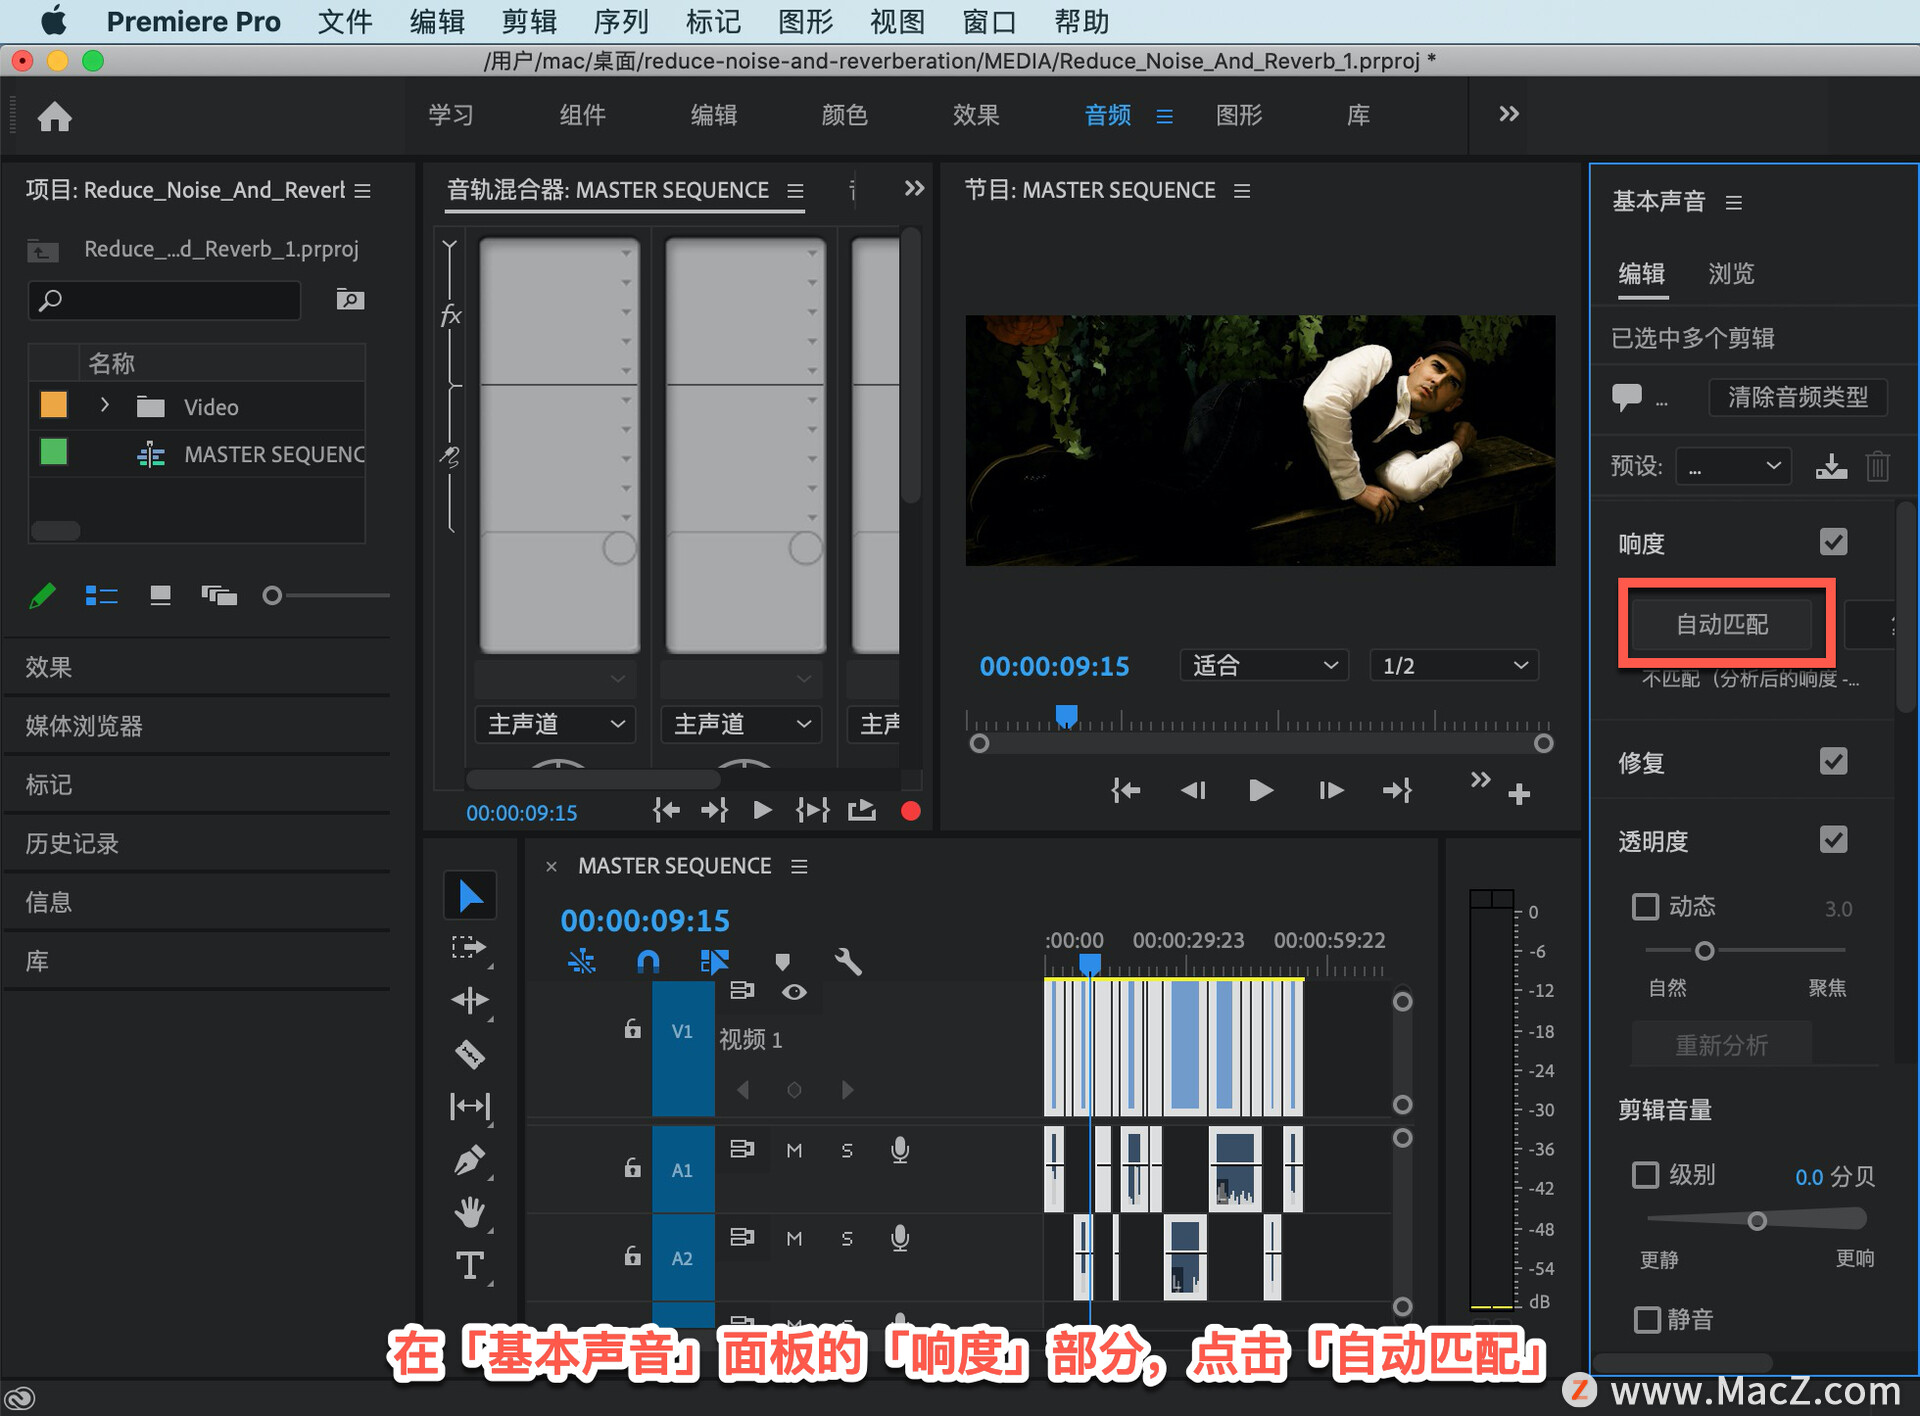Image resolution: width=1920 pixels, height=1416 pixels.
Task: Select the Razor tool
Action: 469,1054
